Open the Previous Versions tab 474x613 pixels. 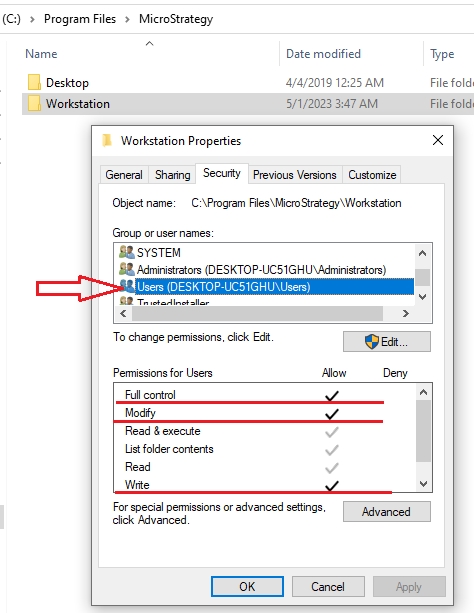[x=294, y=175]
